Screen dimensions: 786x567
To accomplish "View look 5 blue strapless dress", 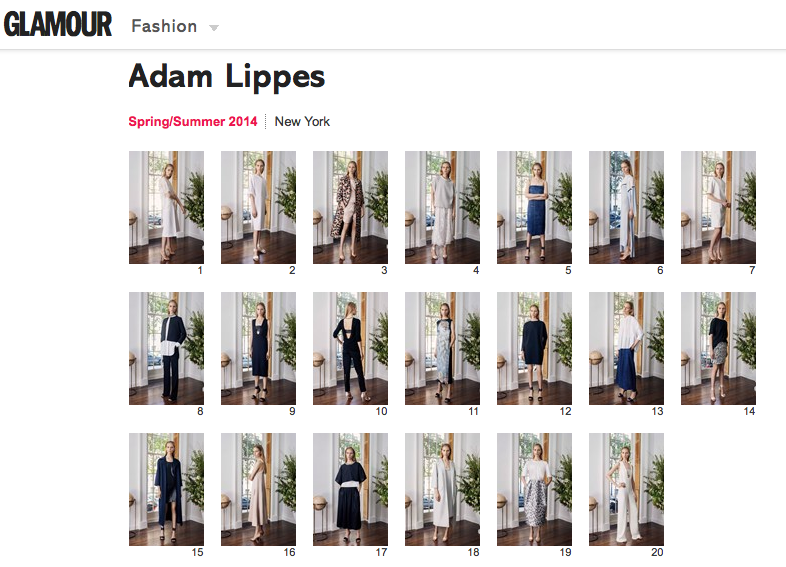I will tap(534, 208).
